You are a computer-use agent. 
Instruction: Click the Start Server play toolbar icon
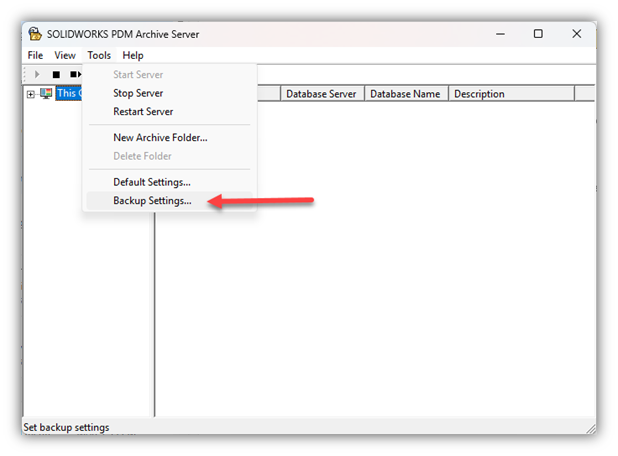pyautogui.click(x=37, y=74)
